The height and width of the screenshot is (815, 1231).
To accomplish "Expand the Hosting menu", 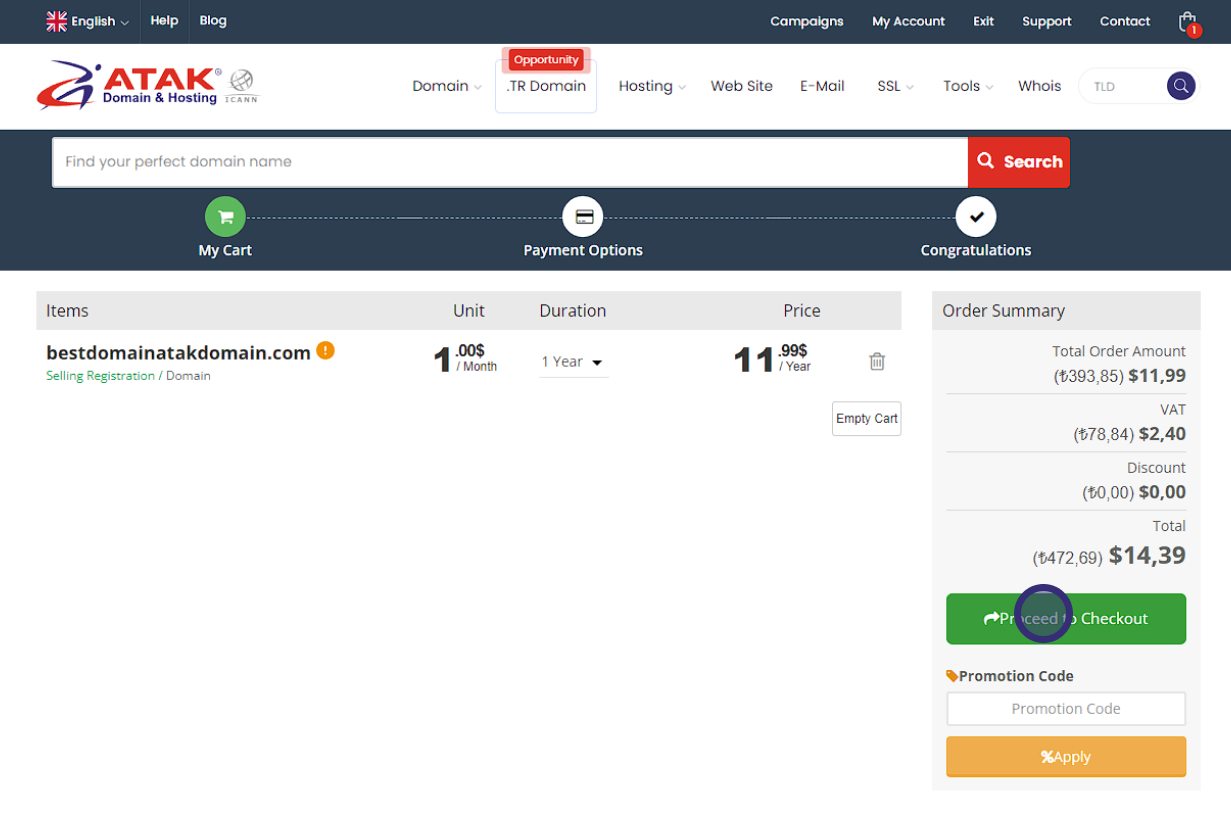I will pos(652,86).
